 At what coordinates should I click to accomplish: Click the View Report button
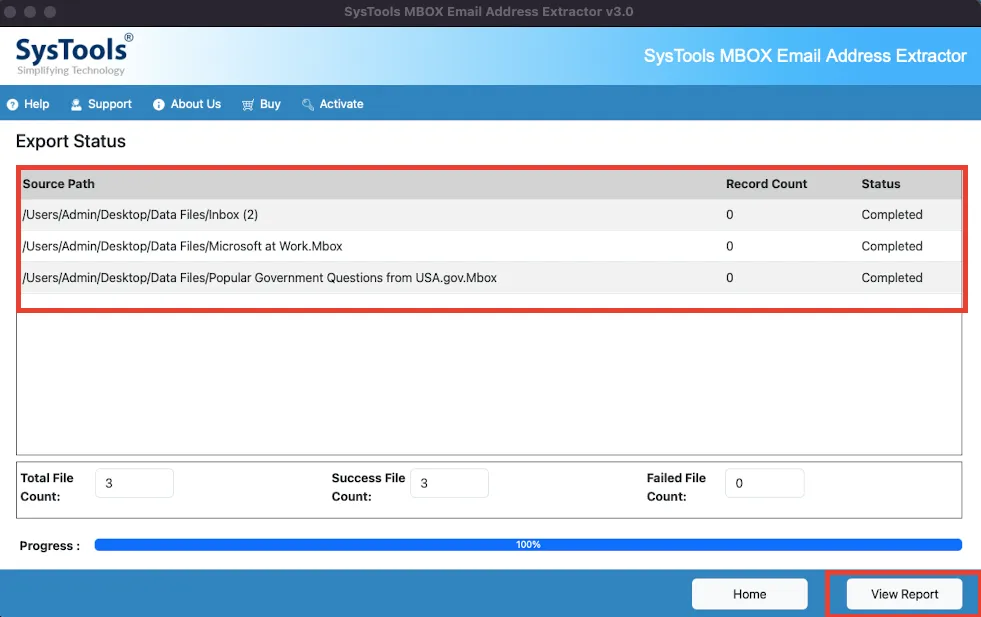(904, 594)
